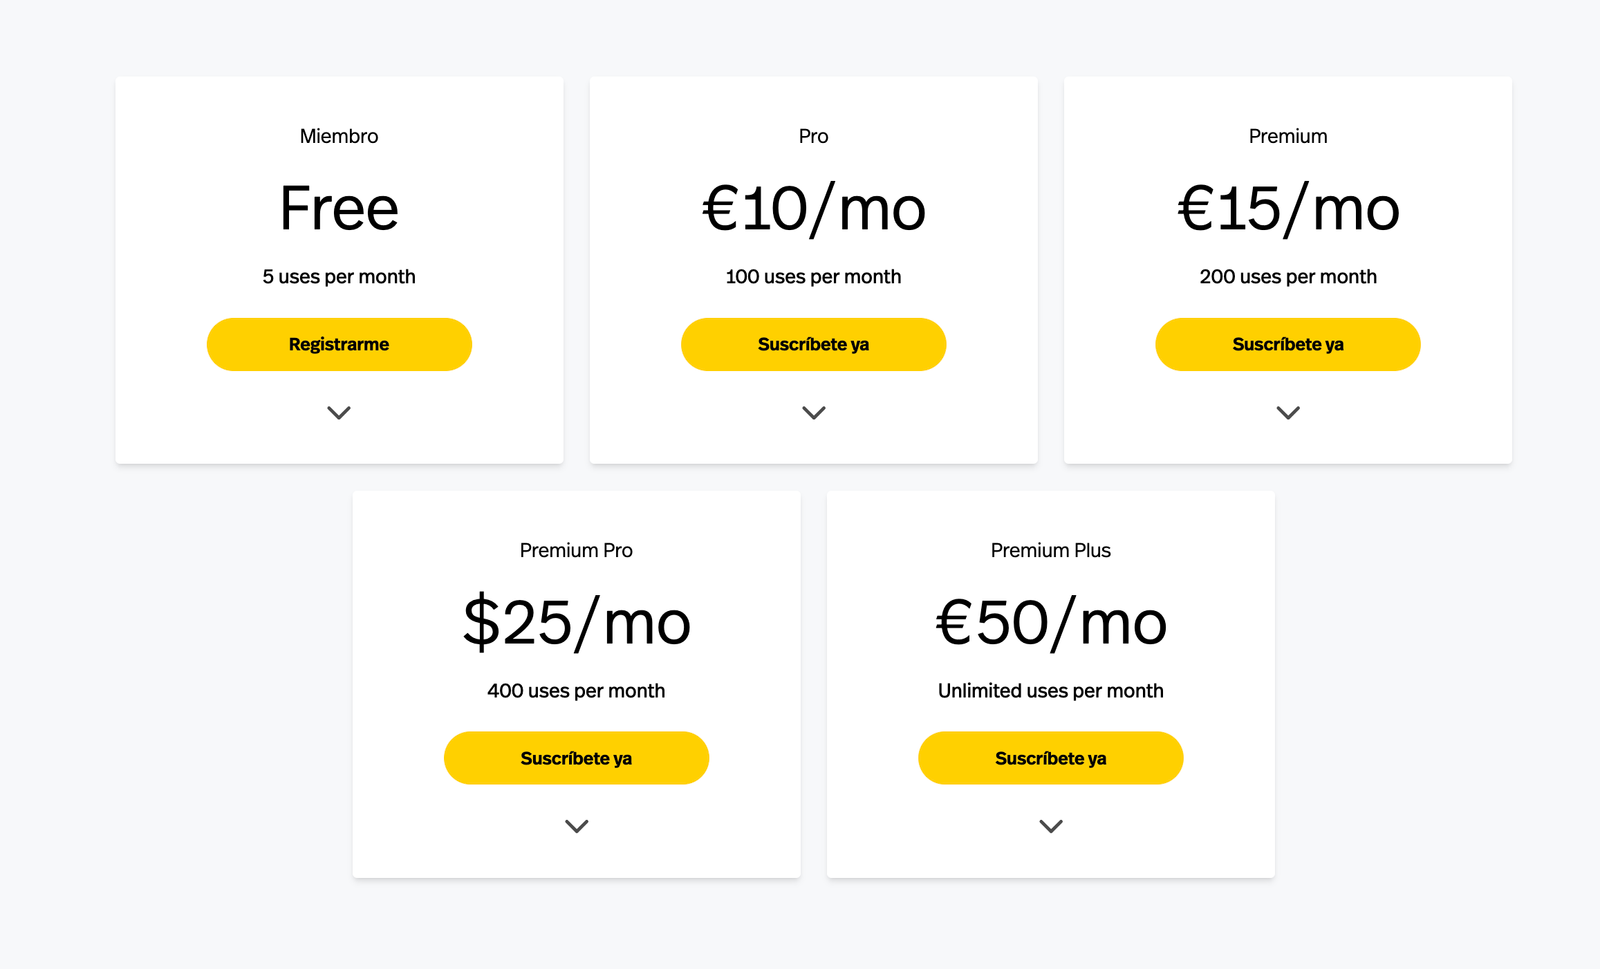The height and width of the screenshot is (969, 1600).
Task: Click the Registrarme button on Miembro plan
Action: [339, 344]
